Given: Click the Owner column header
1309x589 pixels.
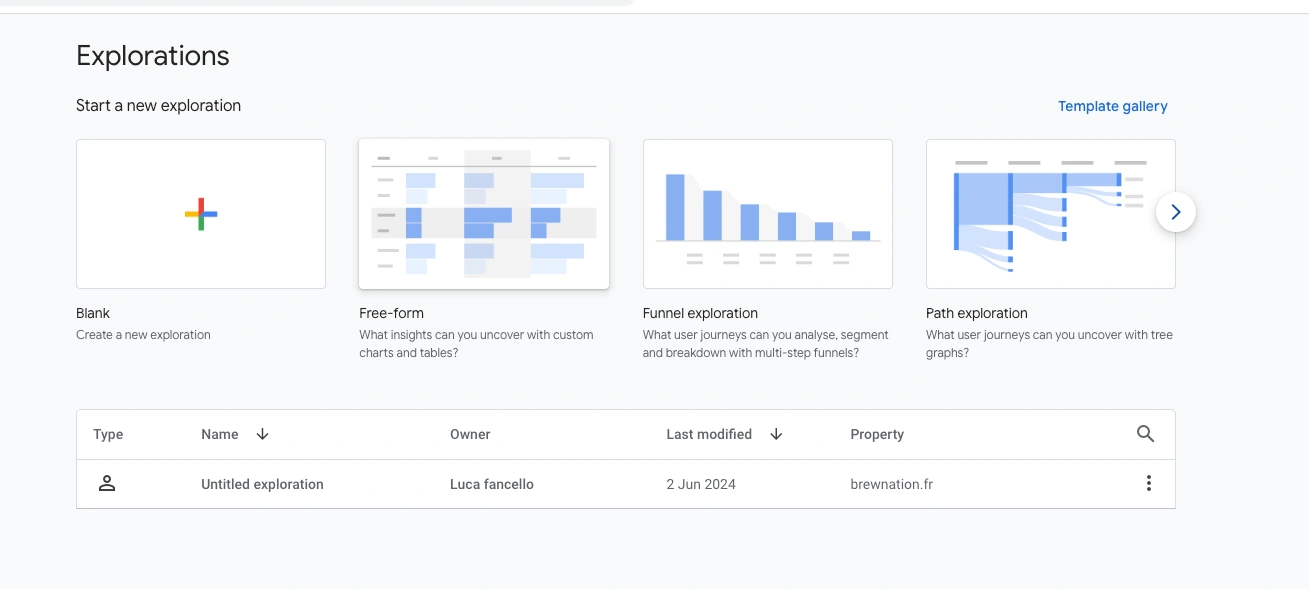Looking at the screenshot, I should coord(470,434).
